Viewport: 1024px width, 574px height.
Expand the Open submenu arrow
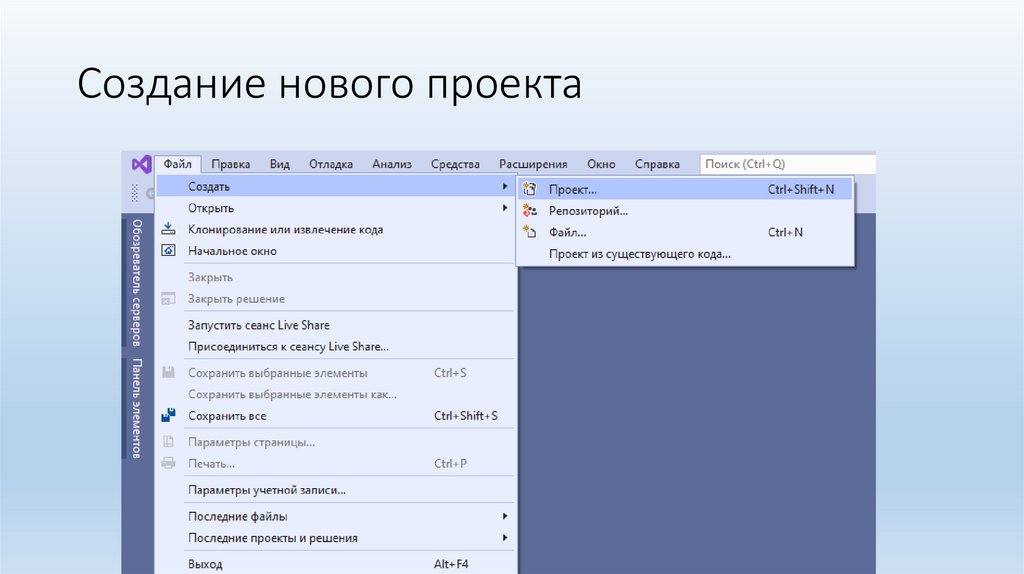[x=505, y=208]
